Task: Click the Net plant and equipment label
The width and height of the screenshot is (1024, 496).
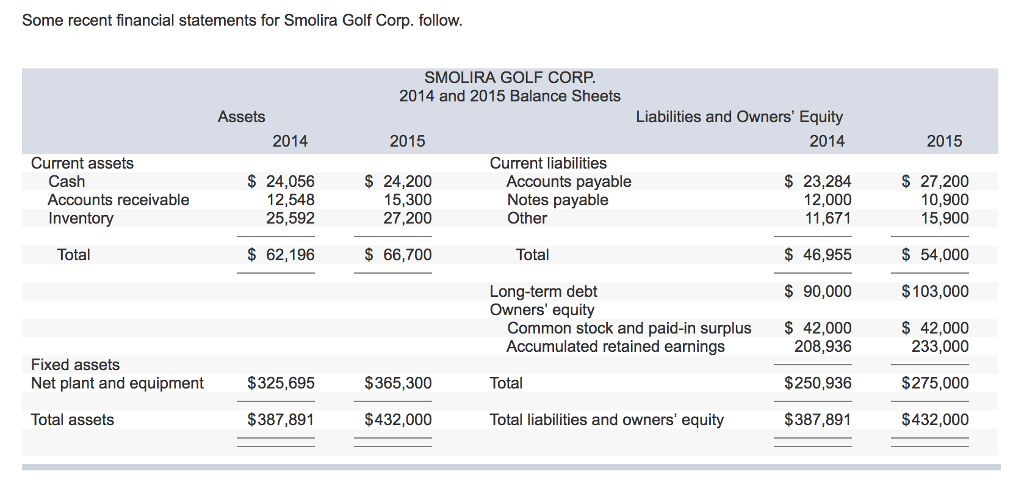Action: tap(118, 383)
